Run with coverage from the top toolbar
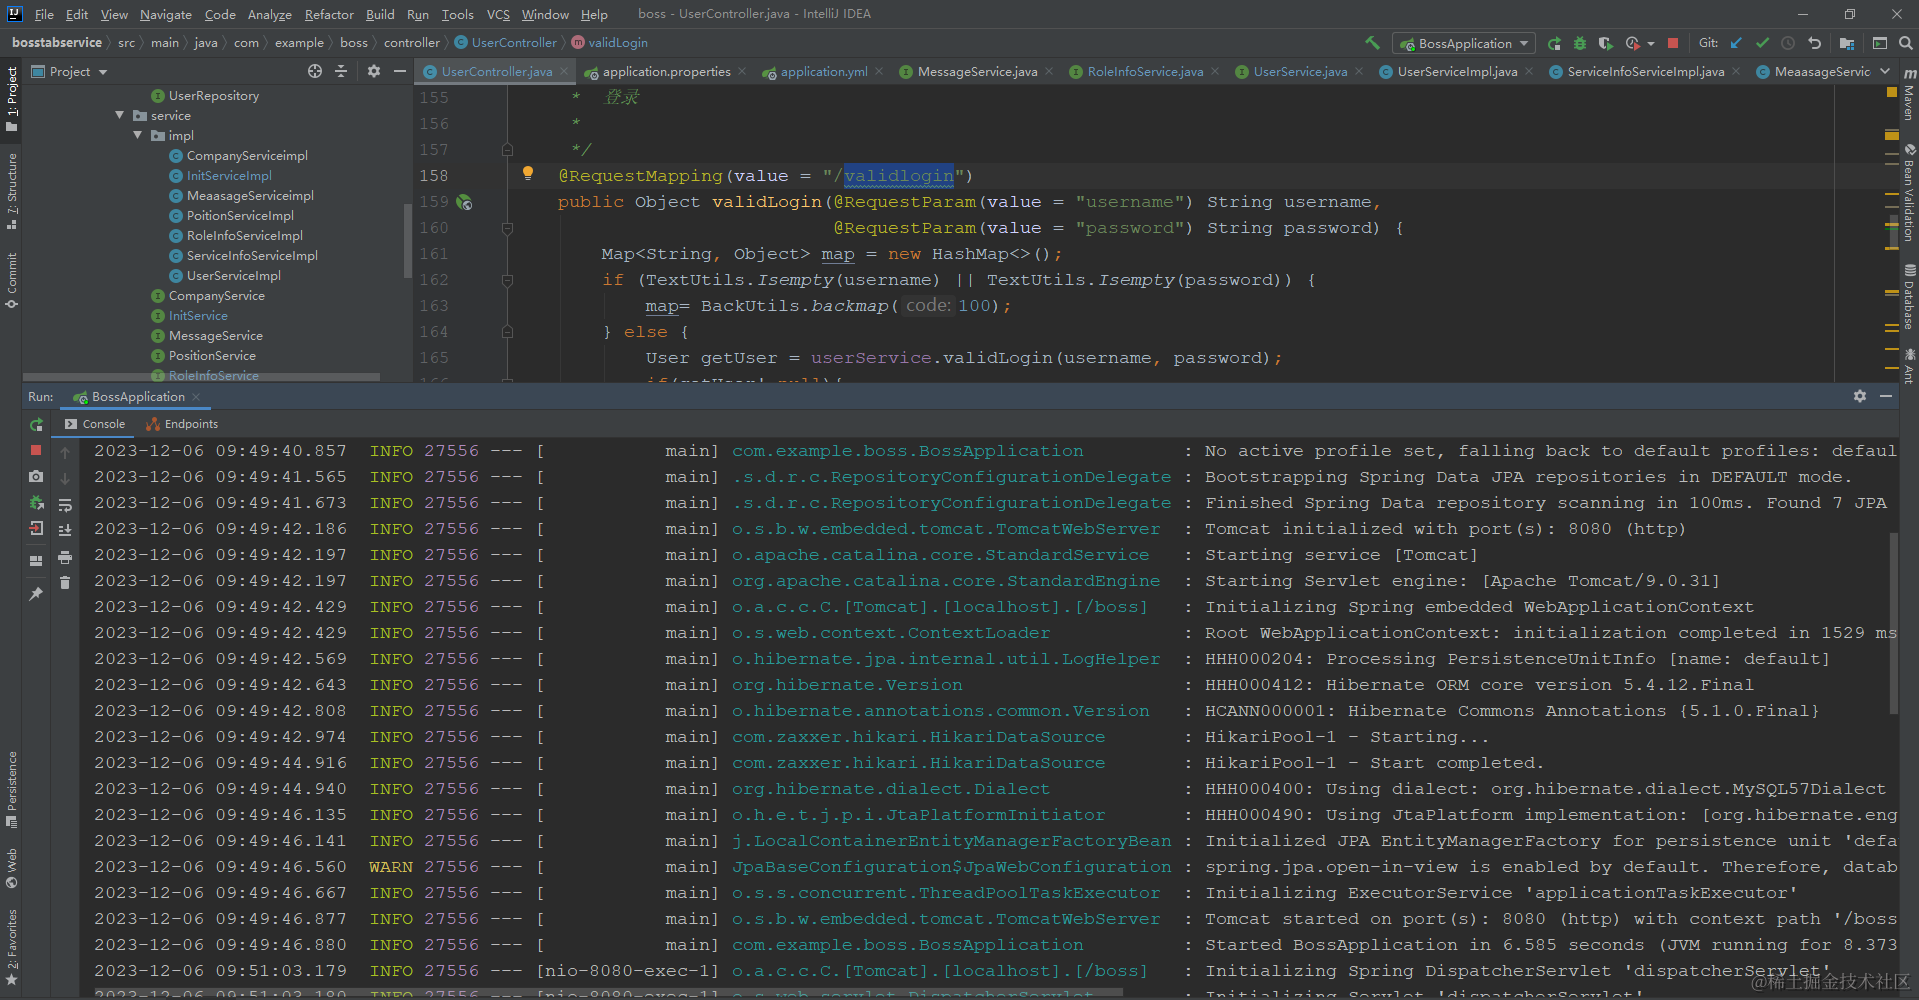 (1605, 43)
